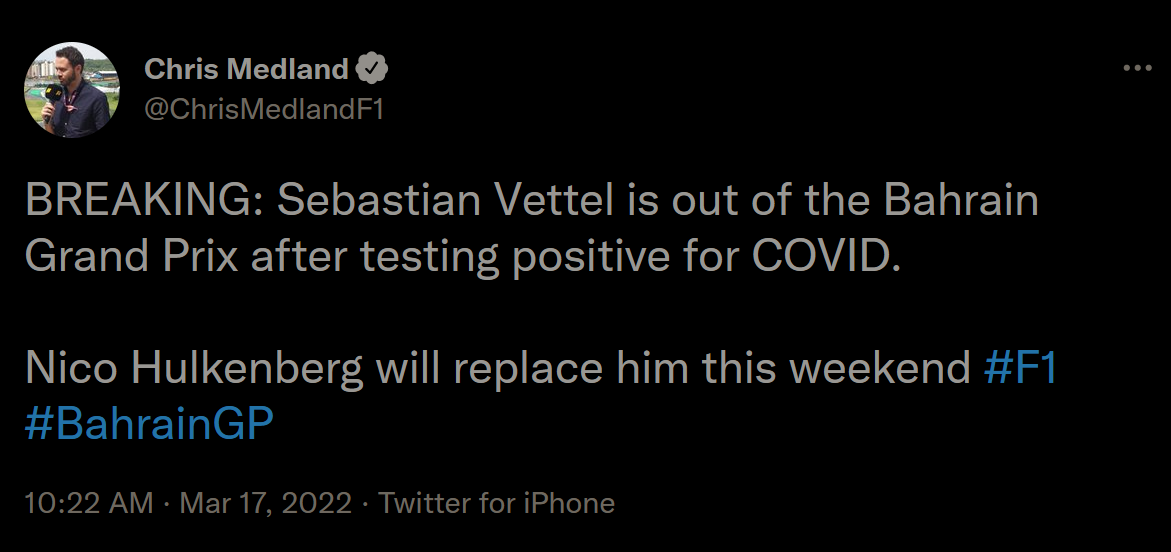Click the blue verified badge beside Chris Medland
Screen dimensions: 1171x552
pos(371,69)
